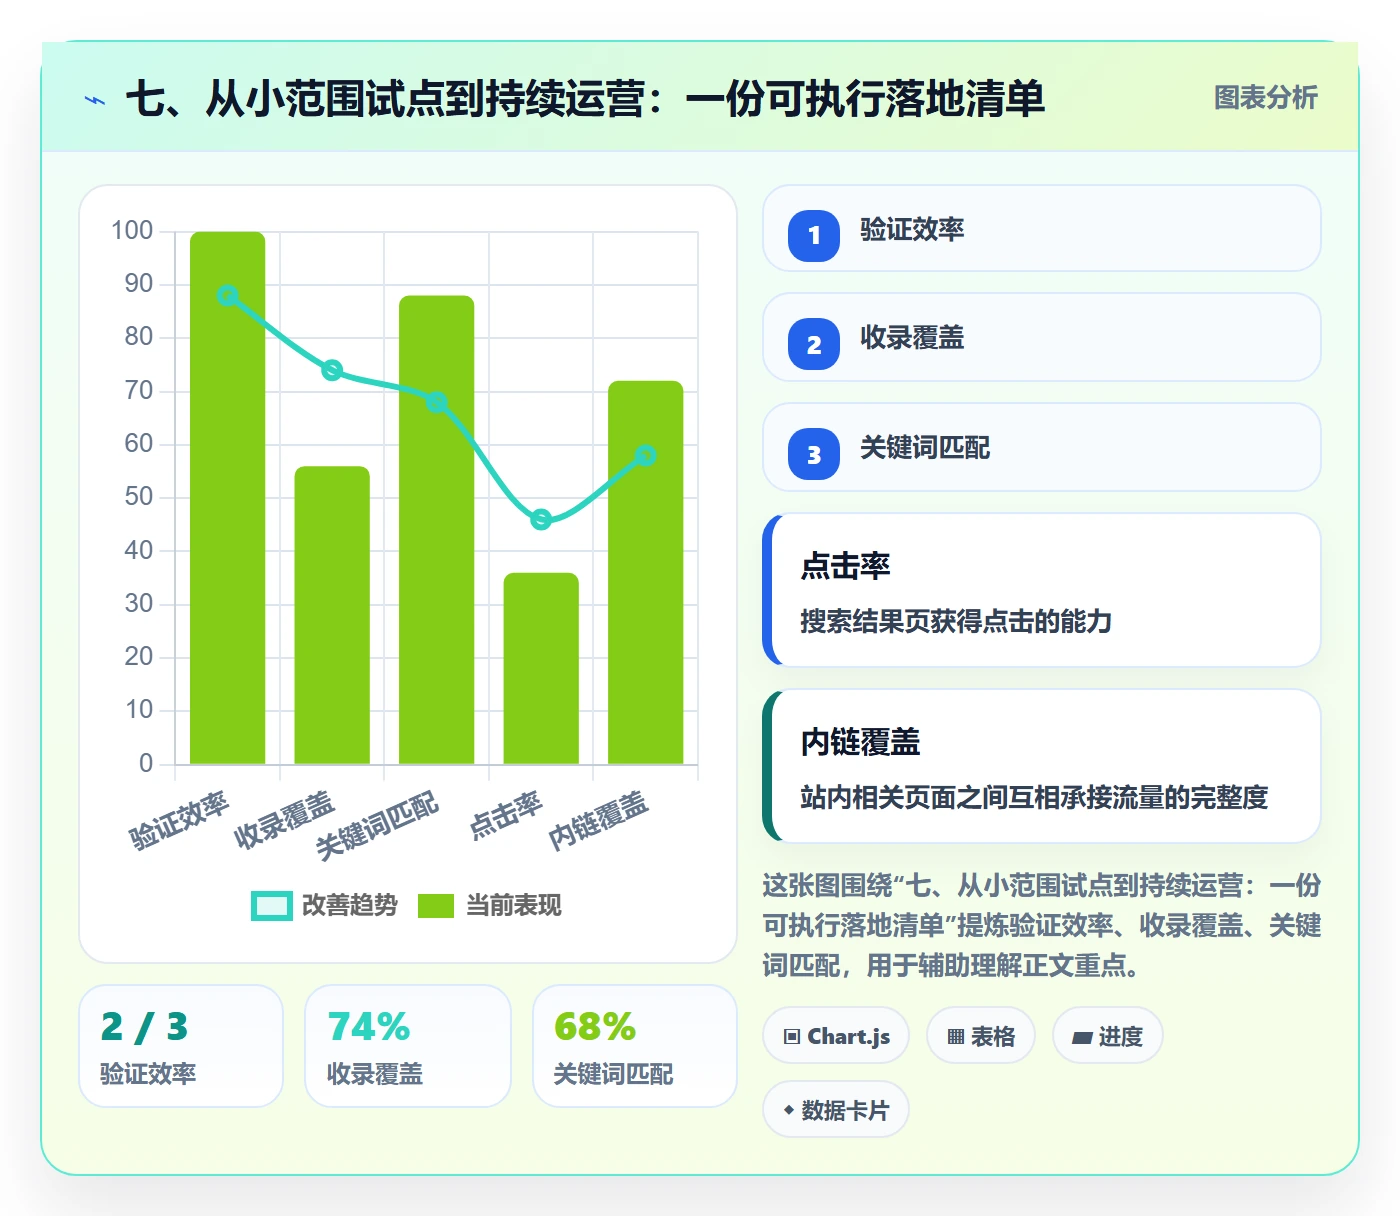Click the text 站内相关页面之间互相承接流量的完整度
Viewport: 1400px width, 1216px height.
pyautogui.click(x=1034, y=797)
